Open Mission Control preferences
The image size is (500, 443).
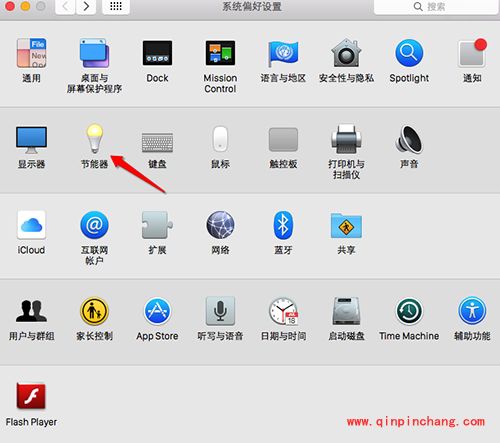220,53
